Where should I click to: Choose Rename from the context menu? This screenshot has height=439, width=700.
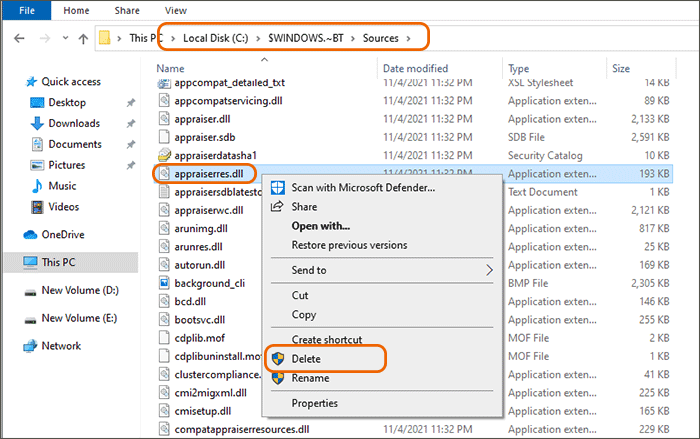click(x=310, y=378)
